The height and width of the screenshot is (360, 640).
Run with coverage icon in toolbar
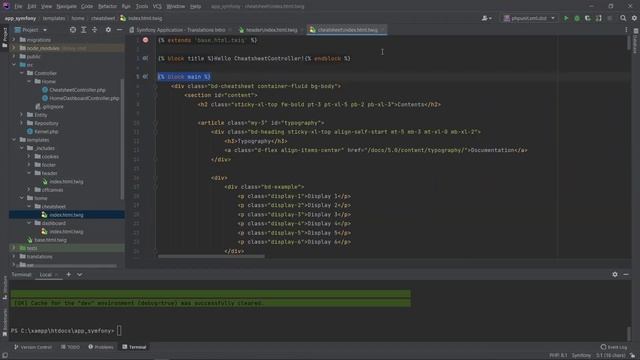click(588, 18)
